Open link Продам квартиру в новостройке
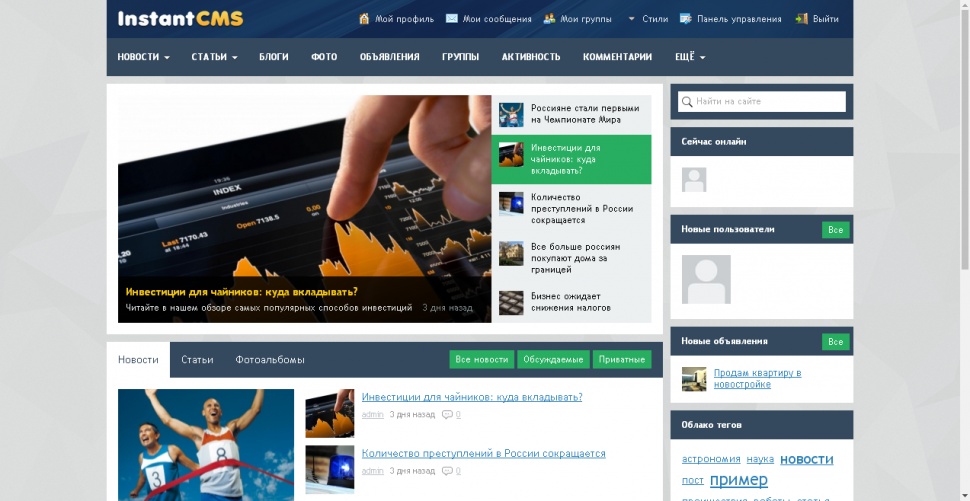 [x=757, y=378]
